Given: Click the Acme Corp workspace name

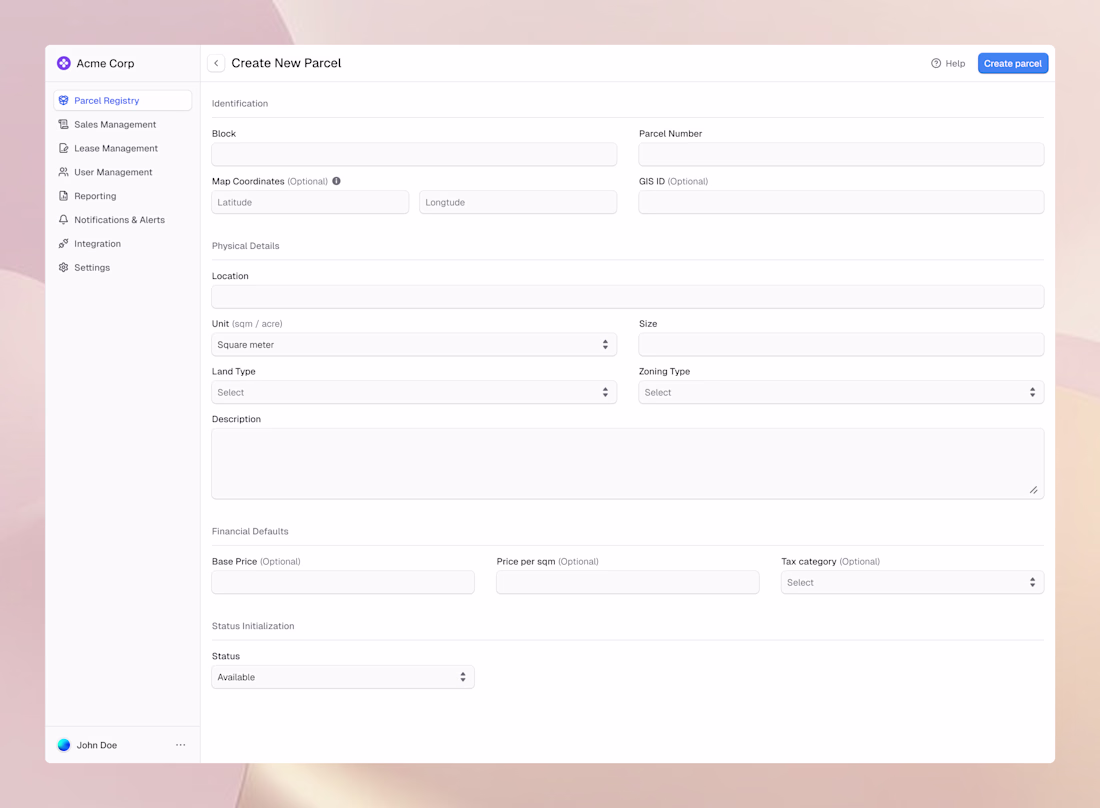Looking at the screenshot, I should pos(105,63).
